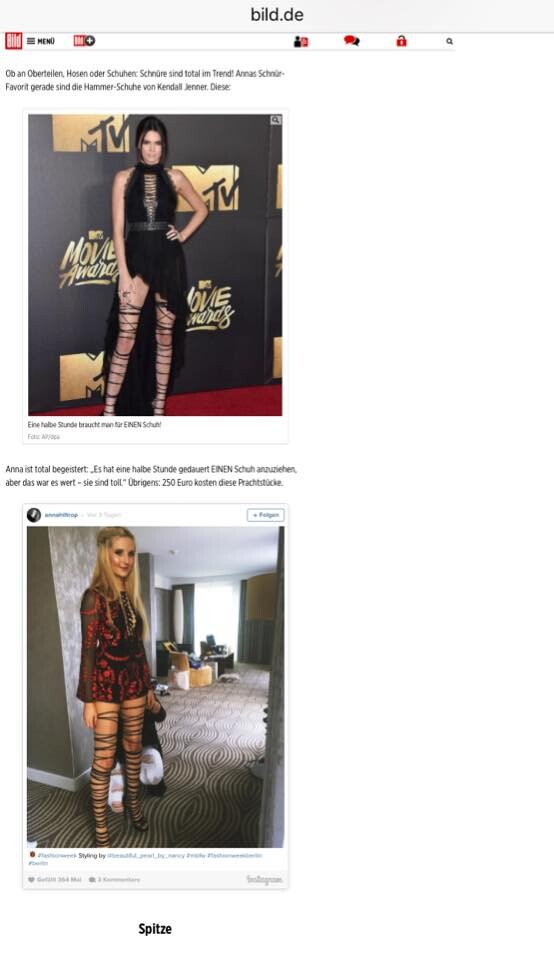The height and width of the screenshot is (959, 554).
Task: Open the Kendall Jenner MTV Awards photo
Action: coord(155,265)
